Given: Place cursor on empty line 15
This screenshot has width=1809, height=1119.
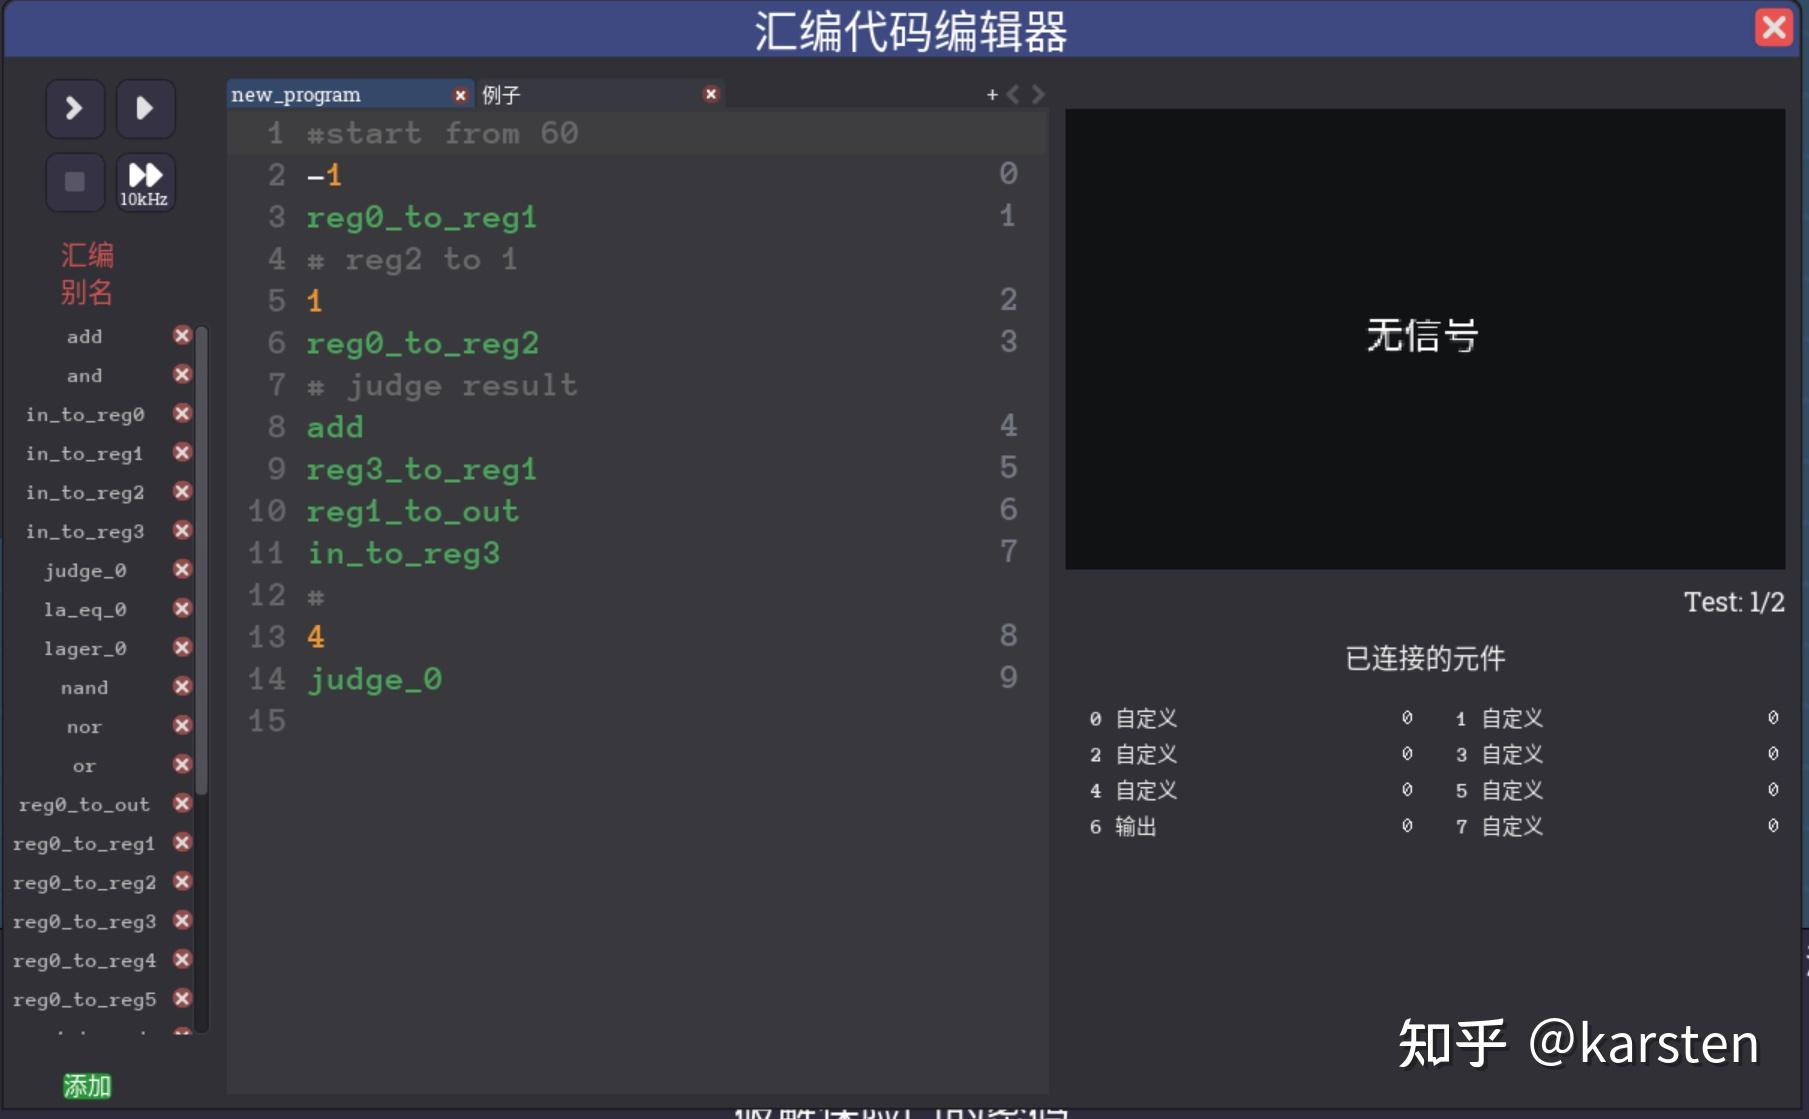Looking at the screenshot, I should 637,721.
